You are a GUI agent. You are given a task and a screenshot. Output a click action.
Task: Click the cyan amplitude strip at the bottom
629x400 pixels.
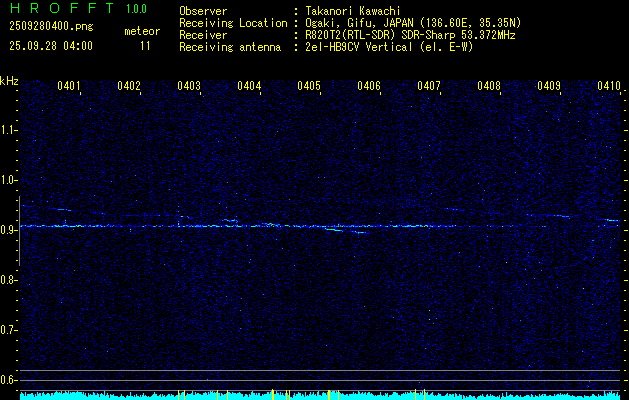coord(320,395)
